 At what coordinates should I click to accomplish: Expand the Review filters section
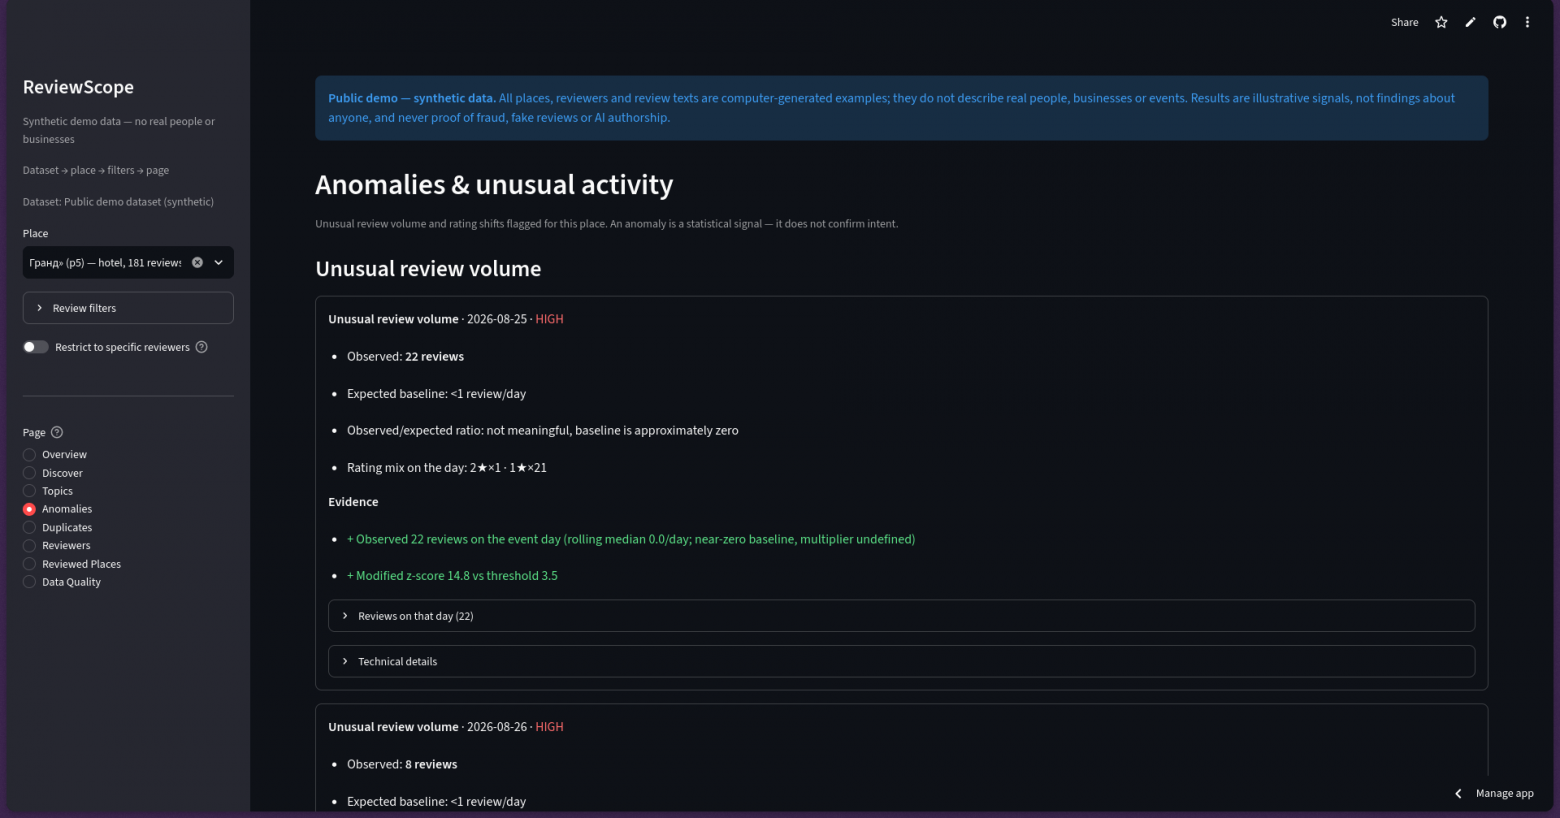tap(128, 308)
